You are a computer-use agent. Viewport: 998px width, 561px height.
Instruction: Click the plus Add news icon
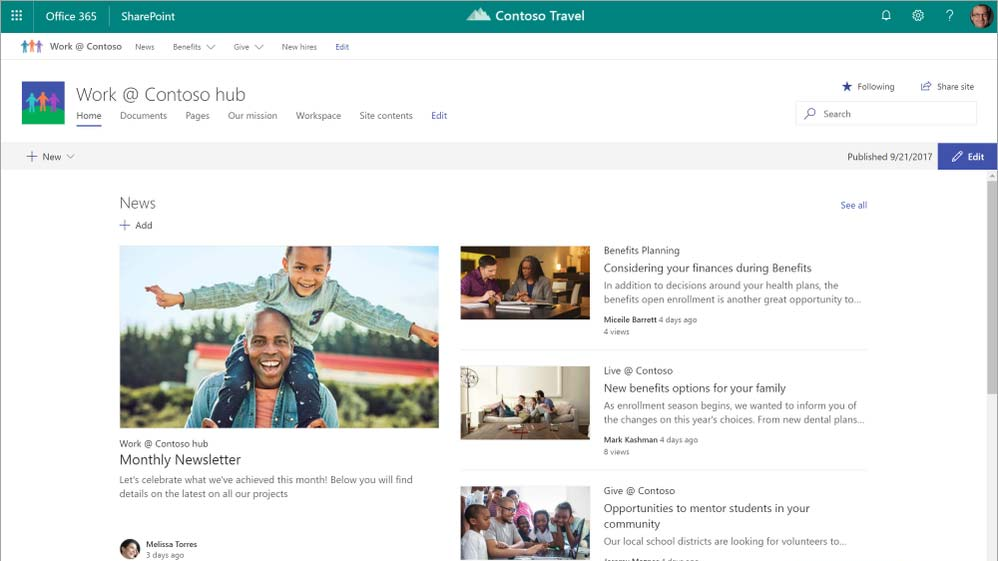[x=125, y=225]
